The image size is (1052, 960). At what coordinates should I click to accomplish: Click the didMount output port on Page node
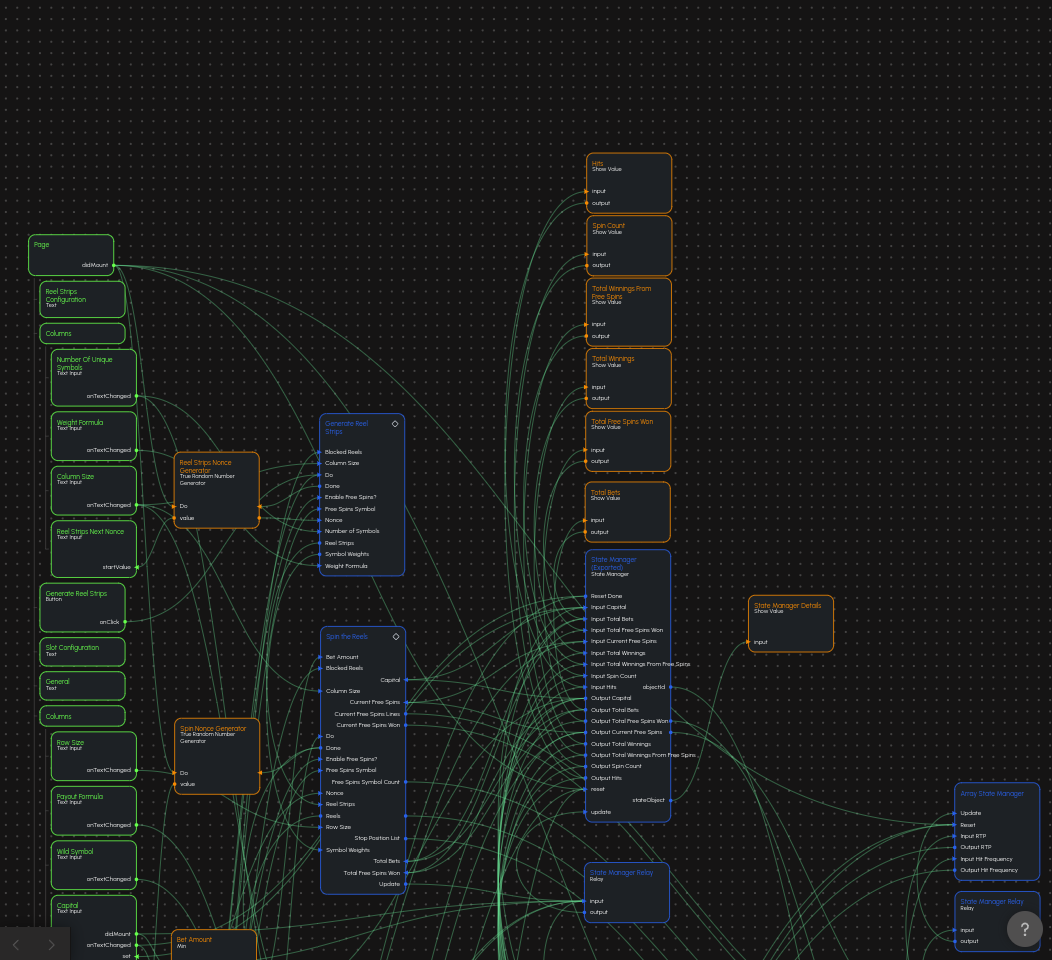pos(113,265)
